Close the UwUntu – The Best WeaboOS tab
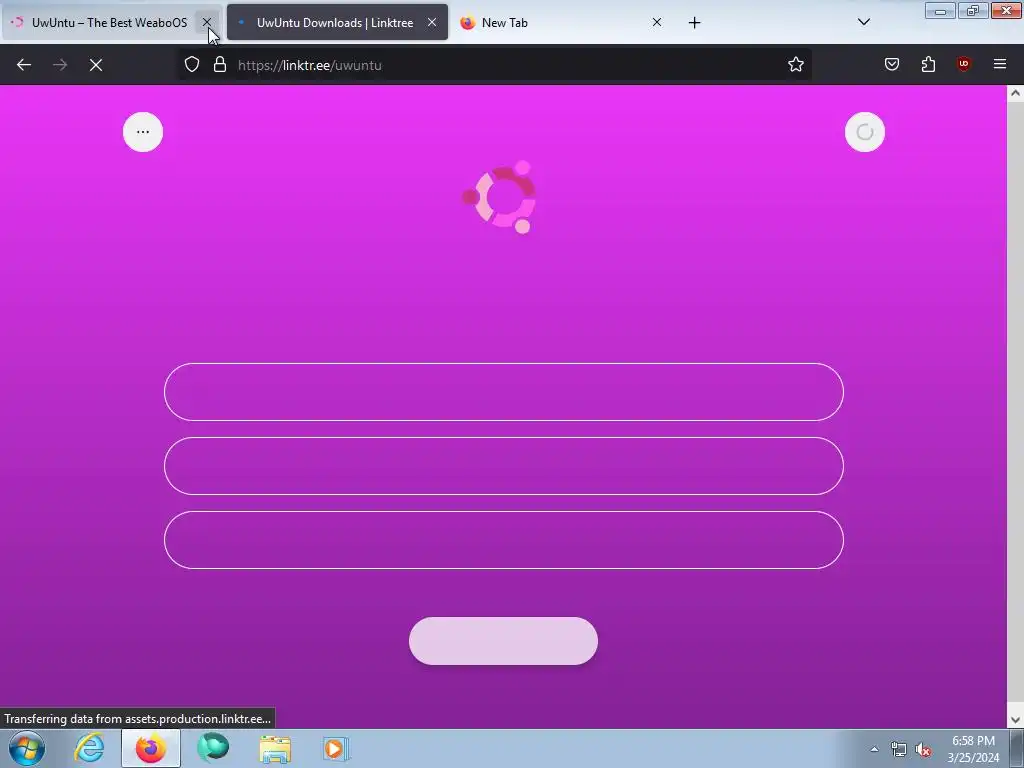 coord(206,22)
